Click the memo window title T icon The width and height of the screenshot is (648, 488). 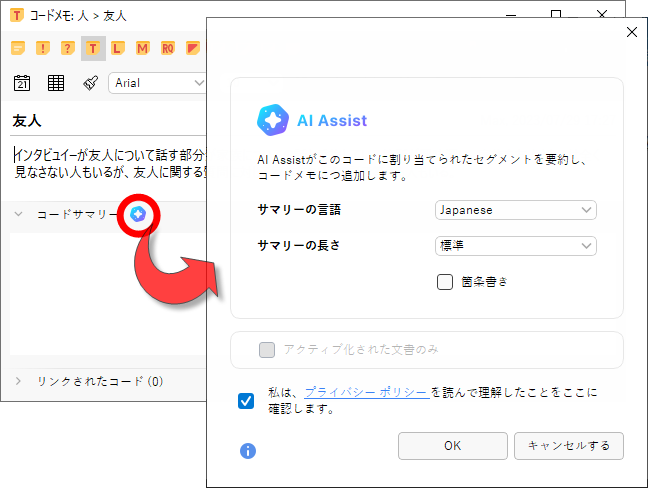(17, 16)
